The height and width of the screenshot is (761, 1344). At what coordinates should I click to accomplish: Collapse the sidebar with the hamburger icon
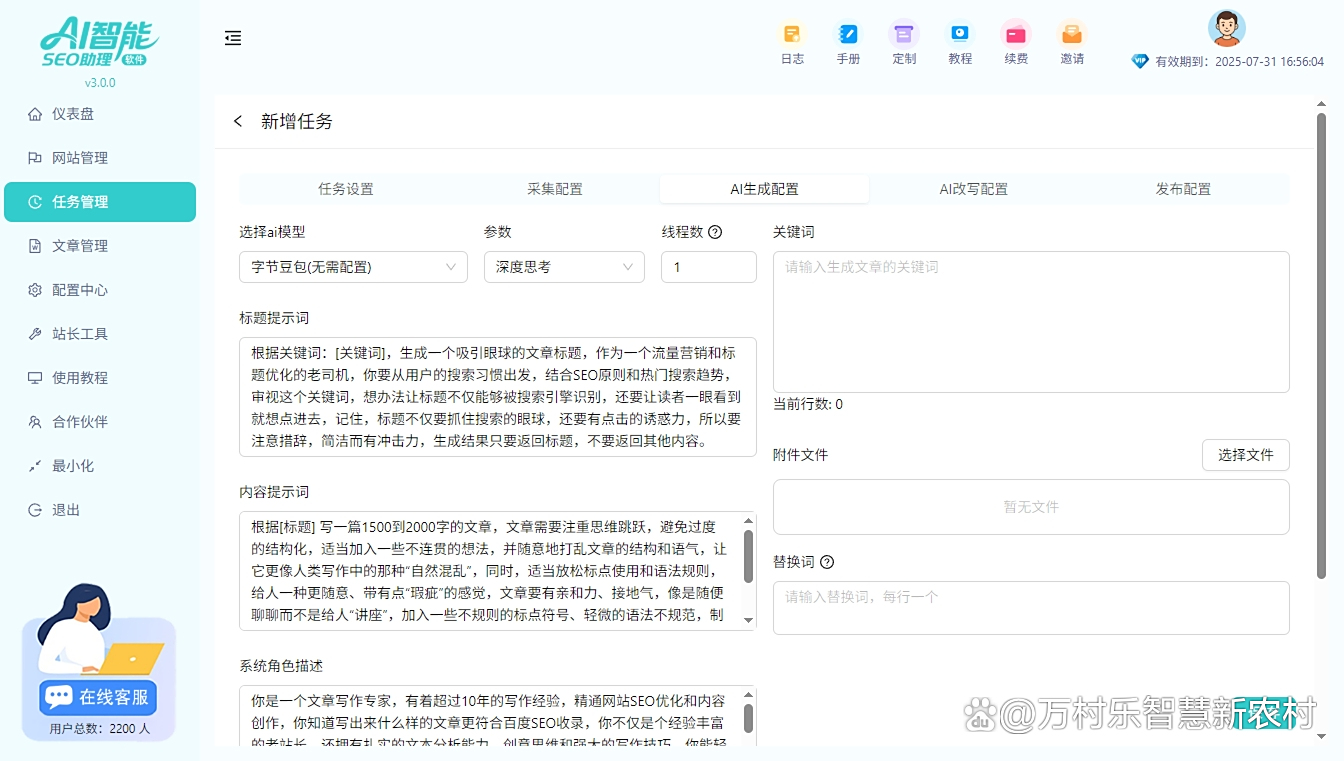233,38
